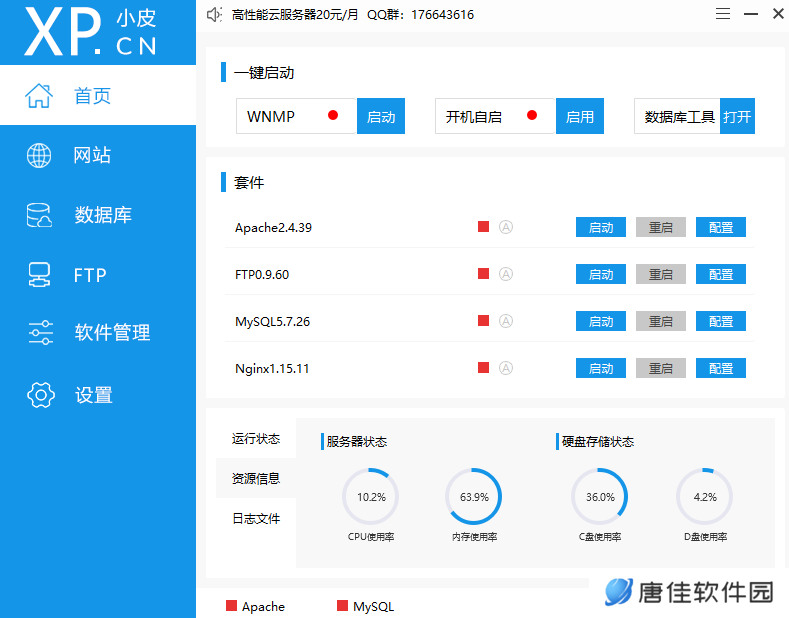Click MySQL status at bottom bar

365,606
